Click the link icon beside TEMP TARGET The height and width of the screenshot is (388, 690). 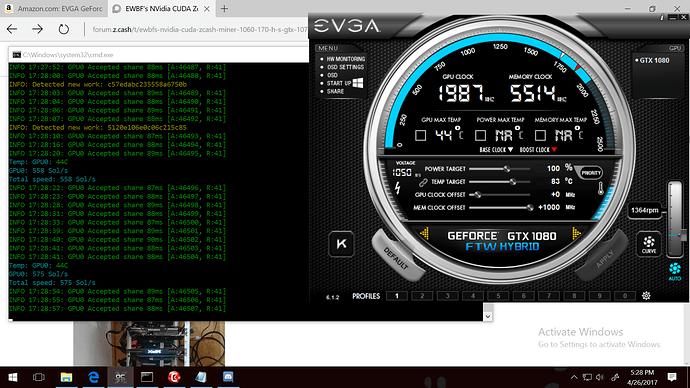tap(423, 182)
